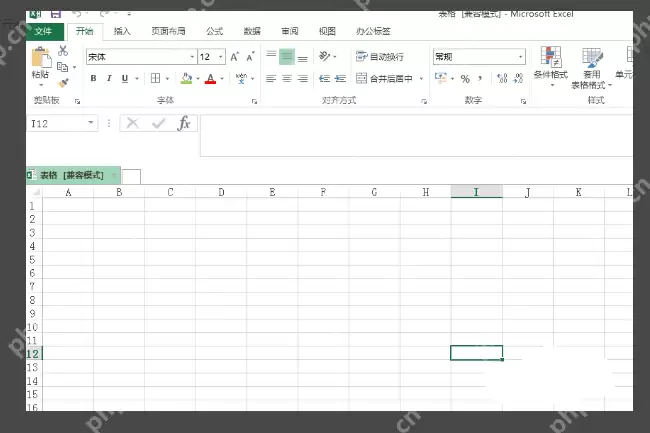
Task: Toggle Italic formatting
Action: pos(109,78)
